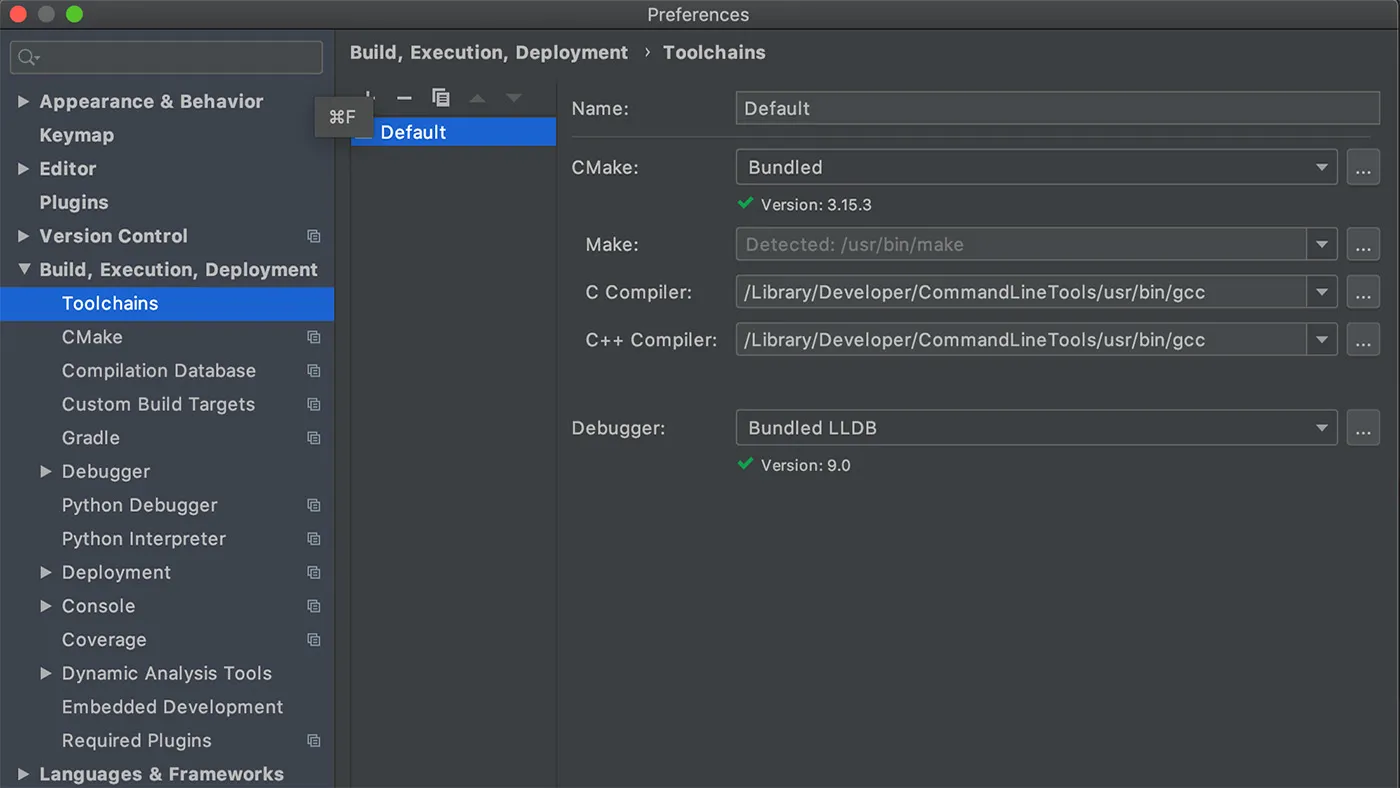
Task: Click the shared-settings icon next to Version Control
Action: [x=313, y=236]
